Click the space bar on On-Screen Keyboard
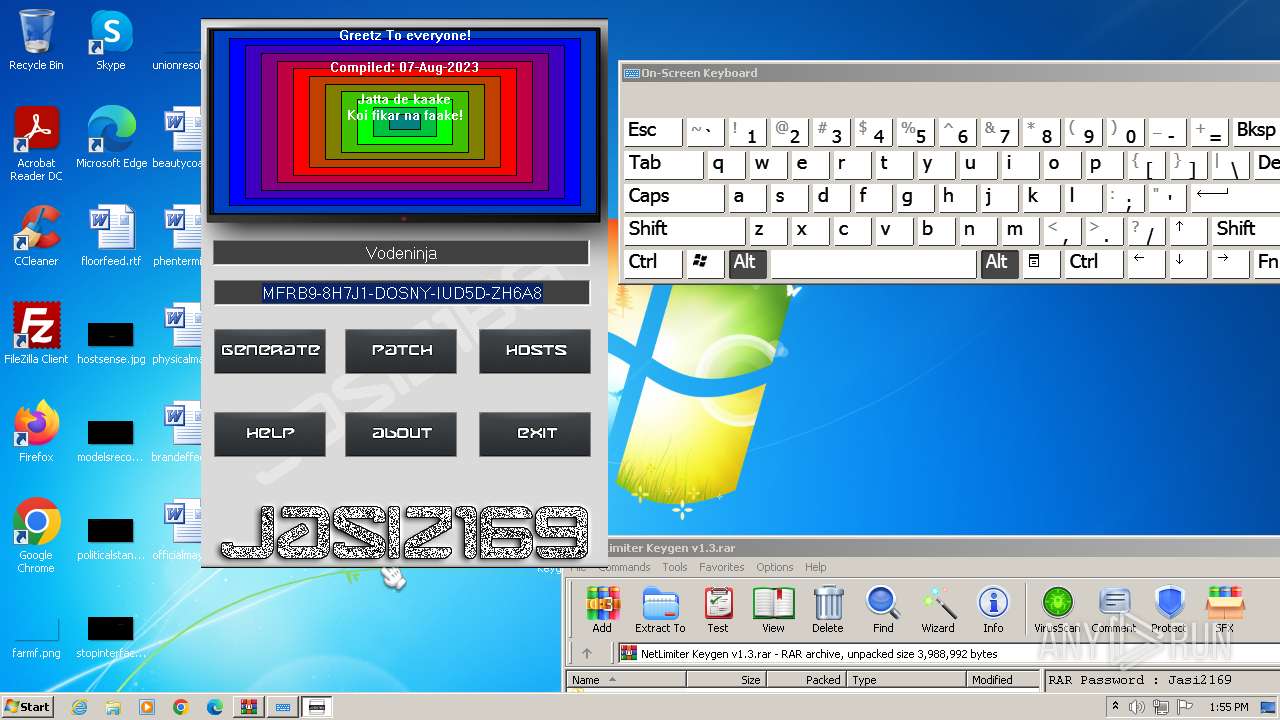 click(x=873, y=263)
